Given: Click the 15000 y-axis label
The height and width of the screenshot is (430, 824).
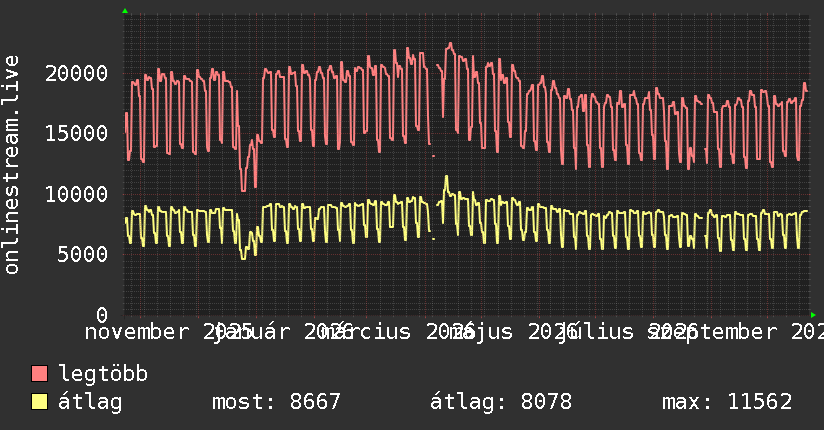Looking at the screenshot, I should (77, 133).
